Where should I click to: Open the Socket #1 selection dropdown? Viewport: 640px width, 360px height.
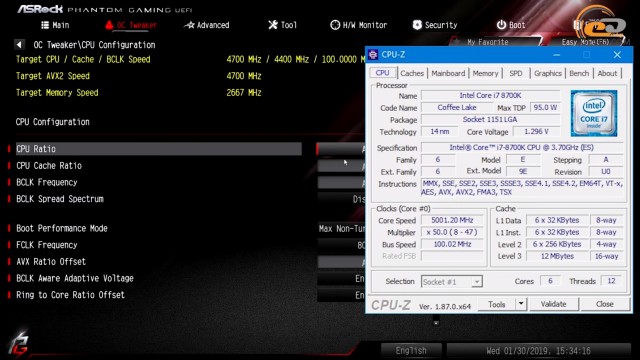coord(451,282)
